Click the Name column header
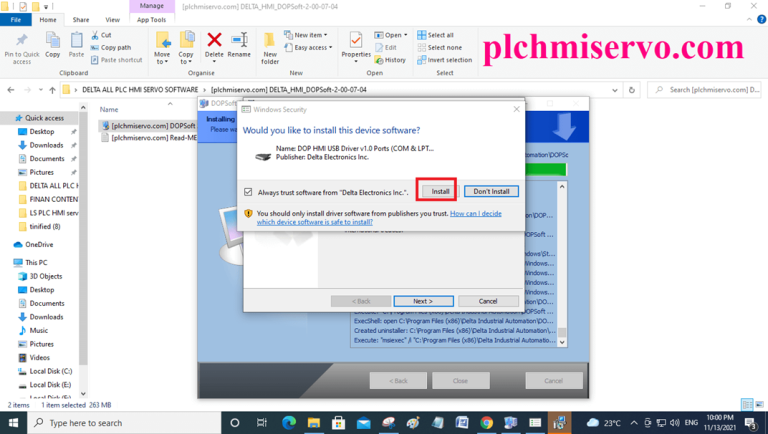The width and height of the screenshot is (768, 434). click(109, 109)
